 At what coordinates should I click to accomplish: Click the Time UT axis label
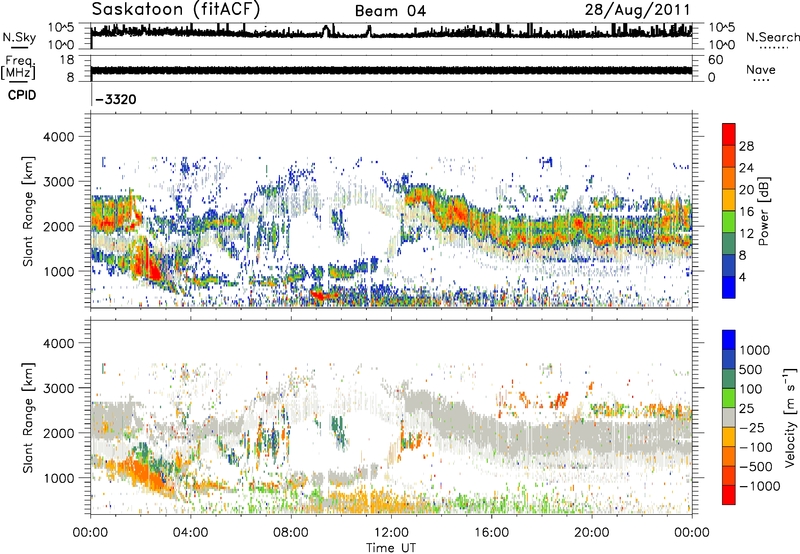[x=391, y=548]
